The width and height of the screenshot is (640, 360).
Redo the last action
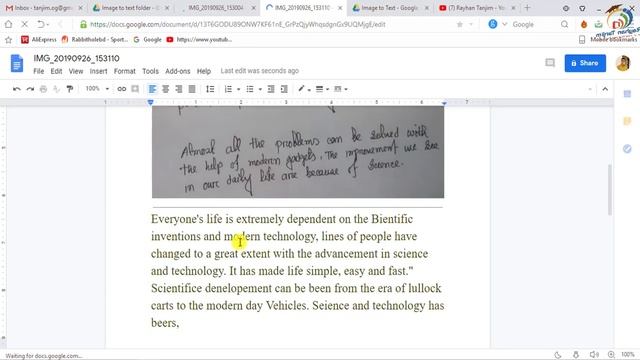pos(30,89)
